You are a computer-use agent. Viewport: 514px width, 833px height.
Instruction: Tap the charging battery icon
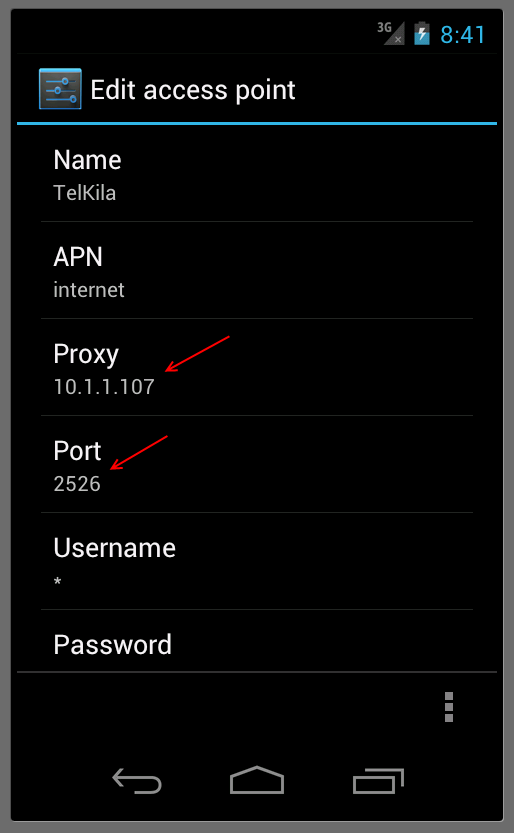pos(422,33)
